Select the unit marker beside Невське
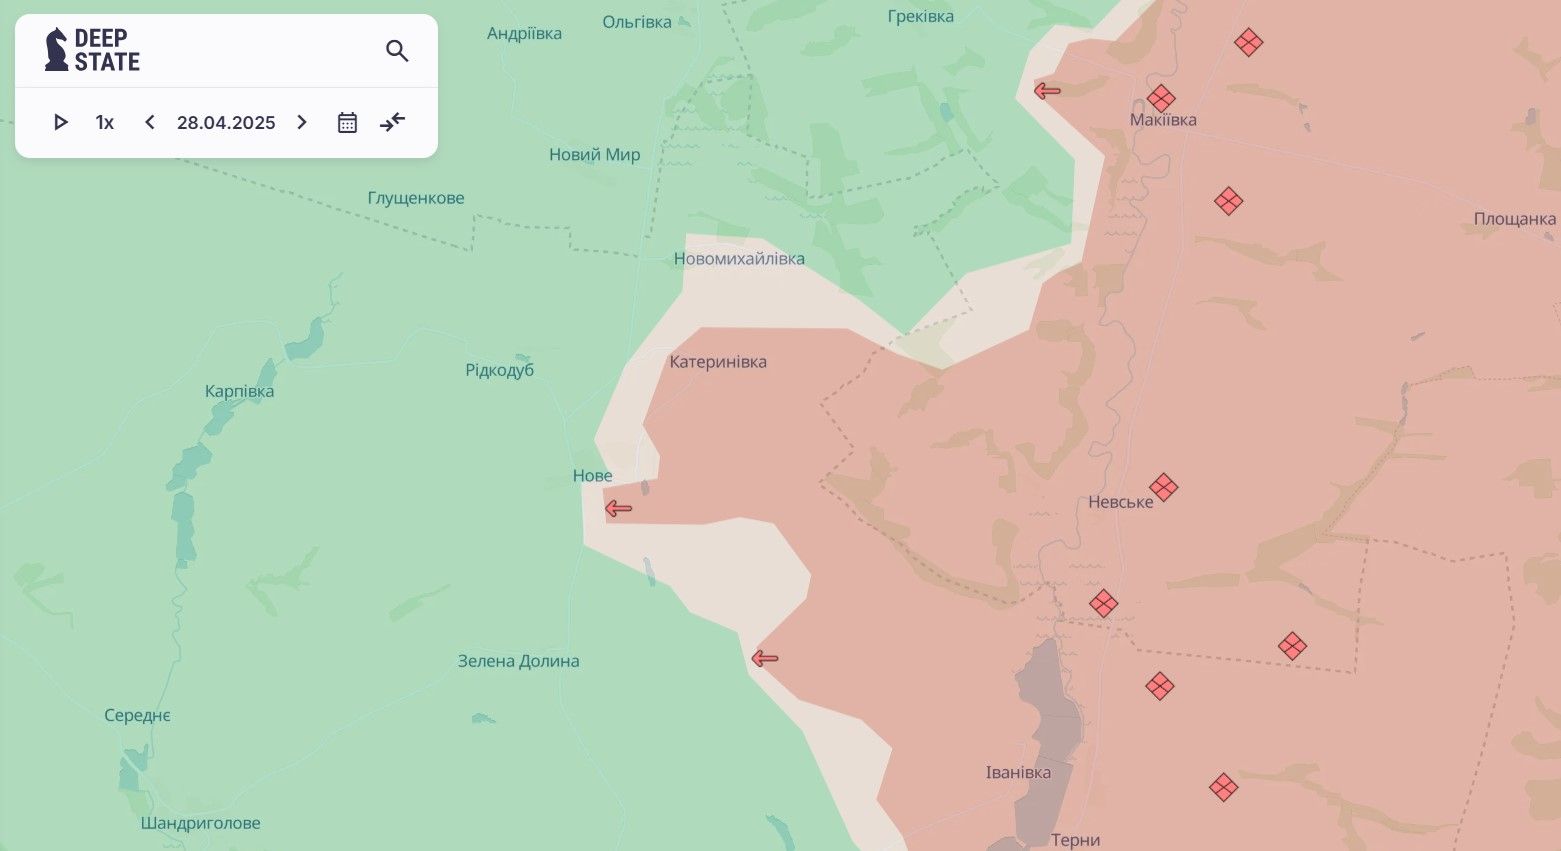 pyautogui.click(x=1163, y=487)
